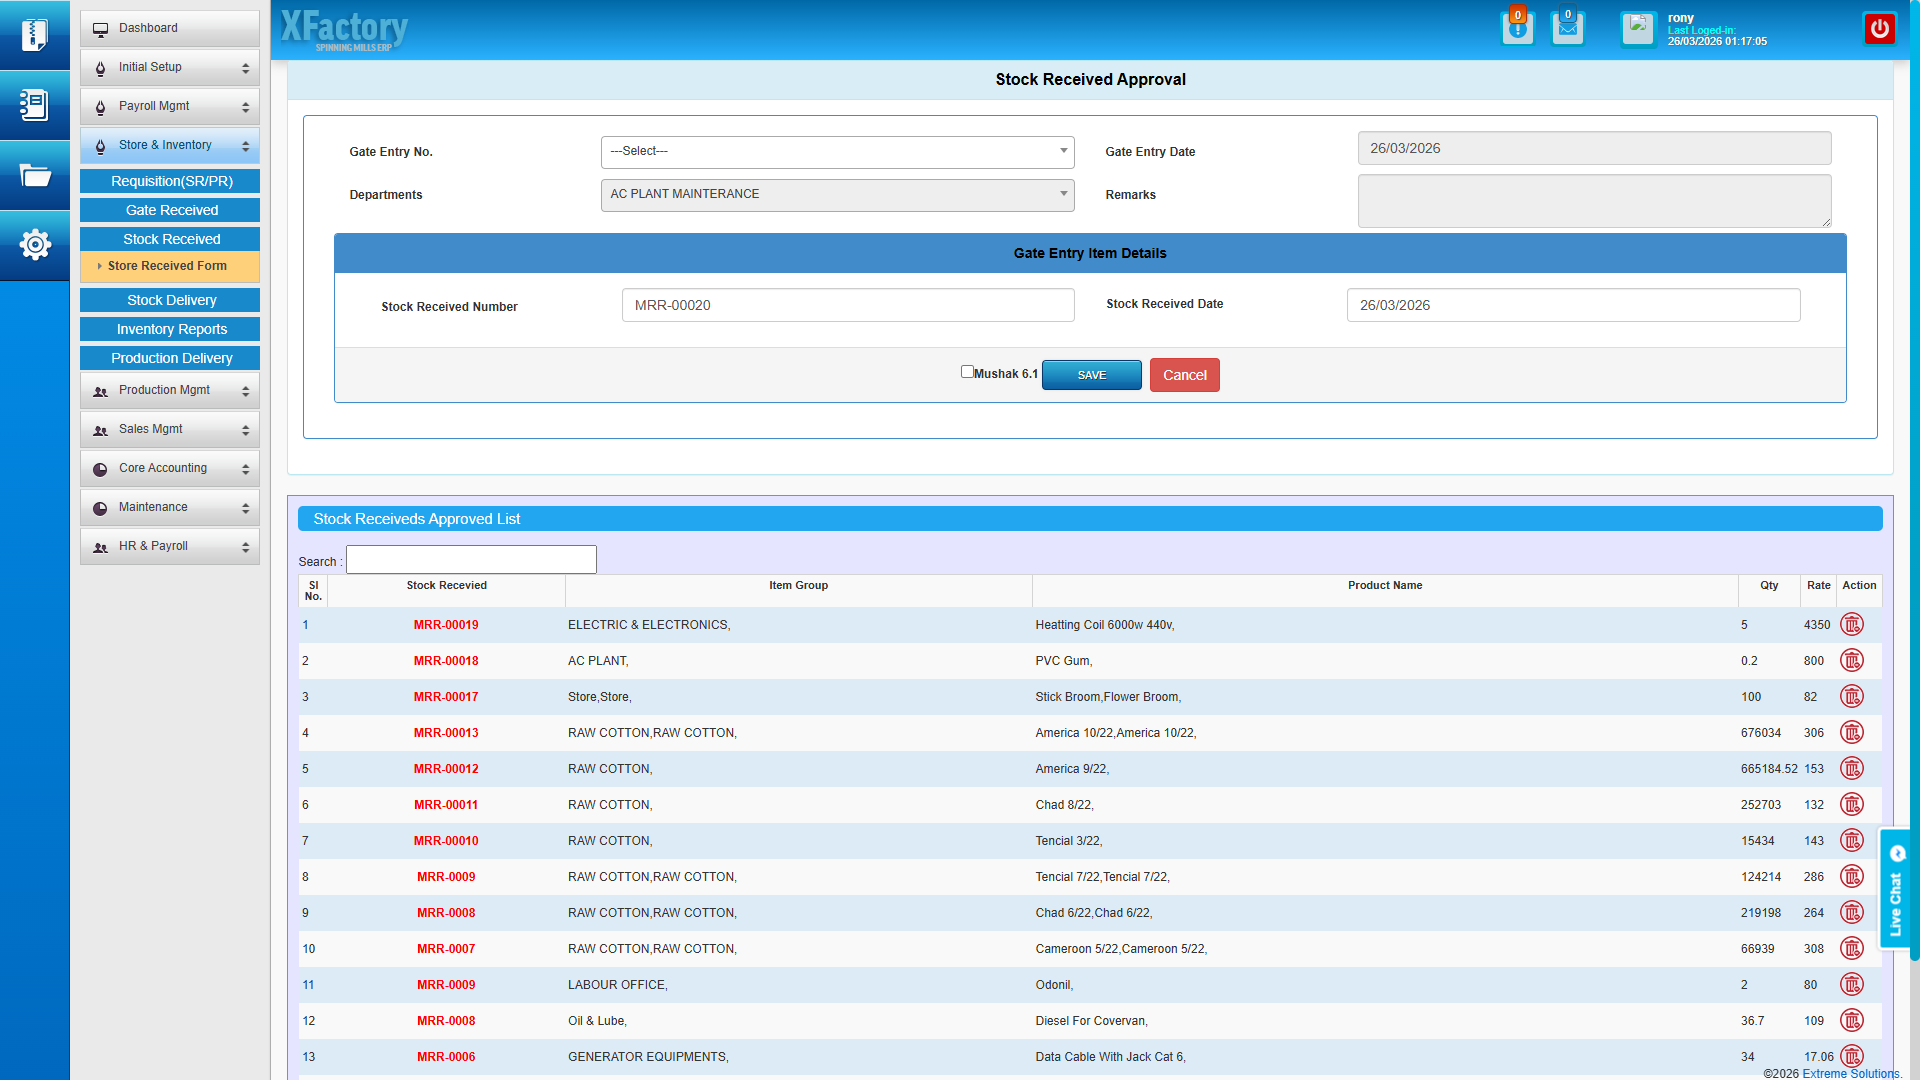Image resolution: width=1920 pixels, height=1080 pixels.
Task: Click the Search input field
Action: coord(471,560)
